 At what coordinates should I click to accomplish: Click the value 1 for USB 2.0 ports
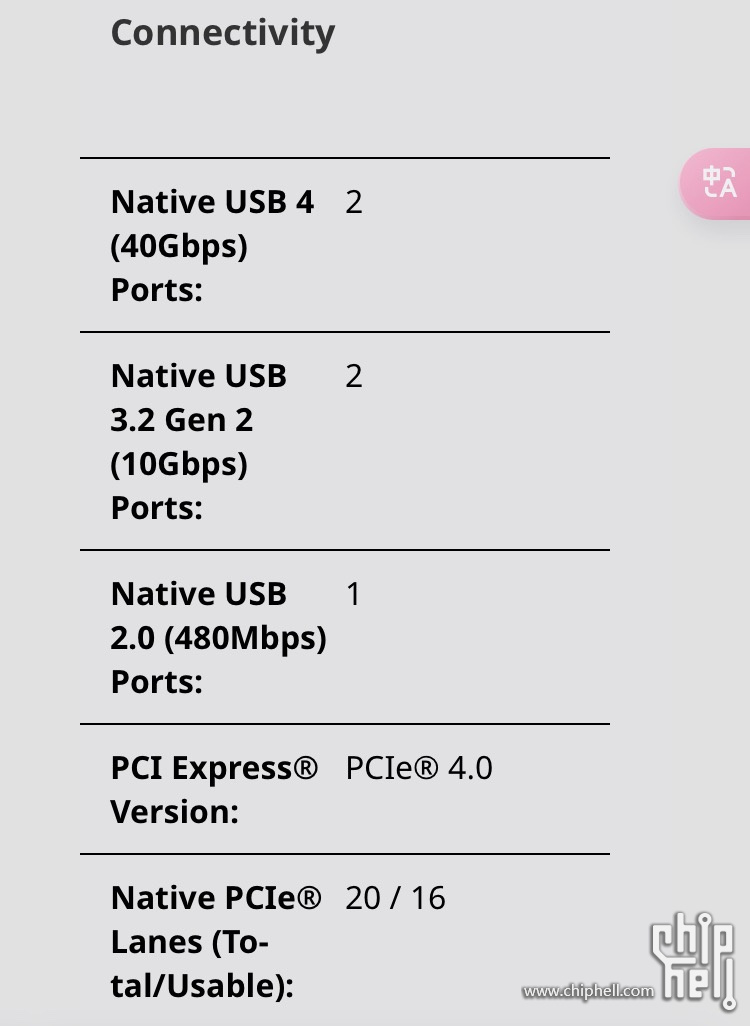353,594
